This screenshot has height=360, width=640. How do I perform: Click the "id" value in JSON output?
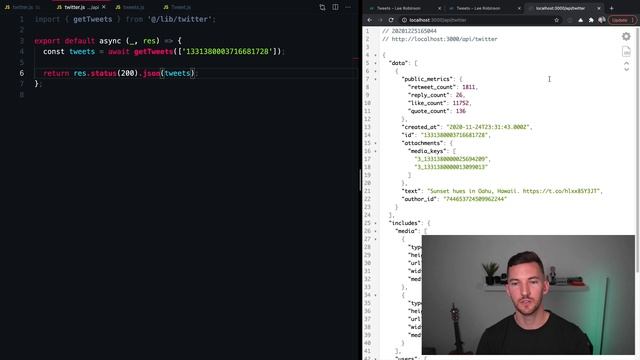(454, 135)
